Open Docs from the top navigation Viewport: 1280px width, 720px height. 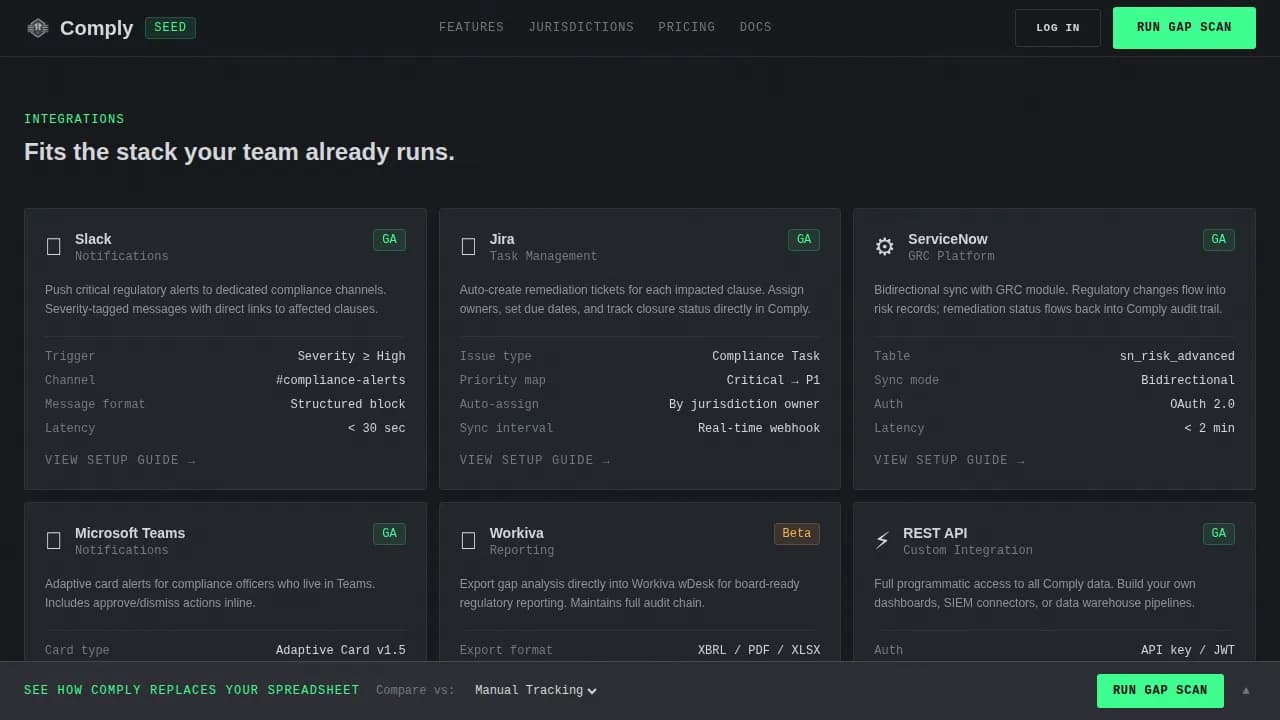[755, 27]
